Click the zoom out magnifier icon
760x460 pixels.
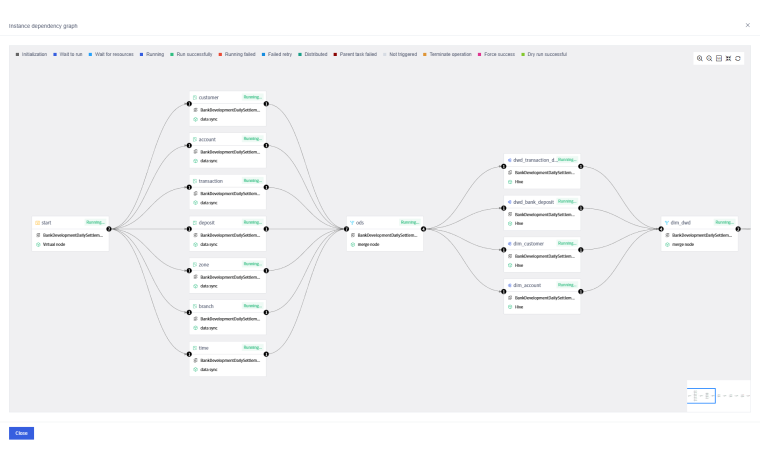click(709, 58)
